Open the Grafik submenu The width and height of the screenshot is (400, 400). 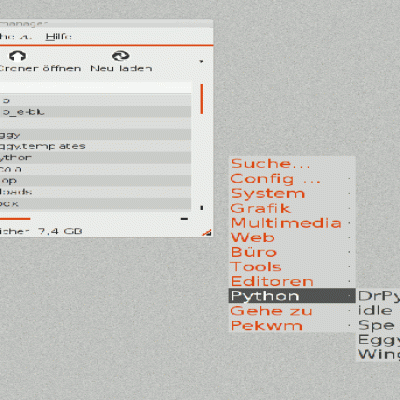[292, 208]
